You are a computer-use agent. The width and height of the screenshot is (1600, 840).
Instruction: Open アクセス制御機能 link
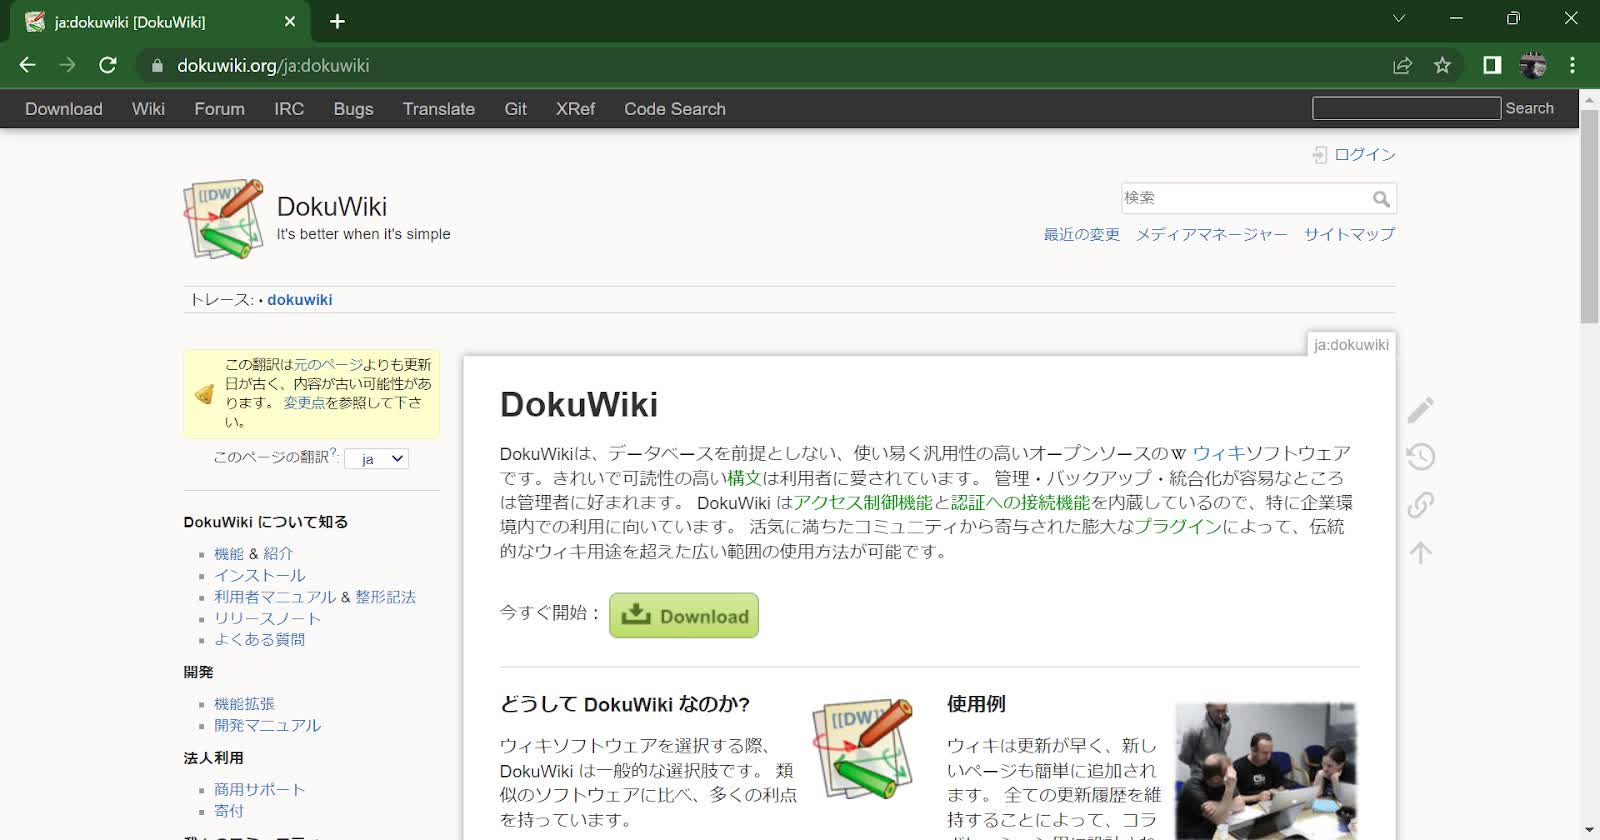coord(863,503)
